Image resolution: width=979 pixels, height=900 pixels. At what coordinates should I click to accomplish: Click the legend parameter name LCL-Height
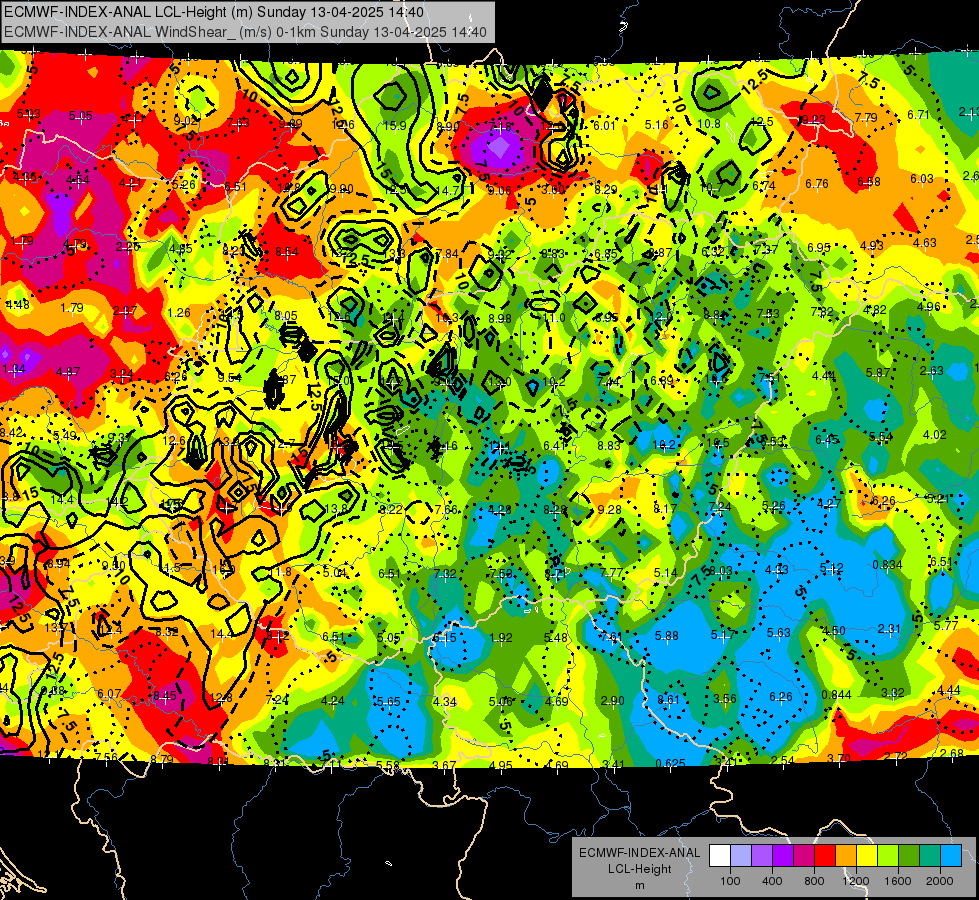[639, 869]
